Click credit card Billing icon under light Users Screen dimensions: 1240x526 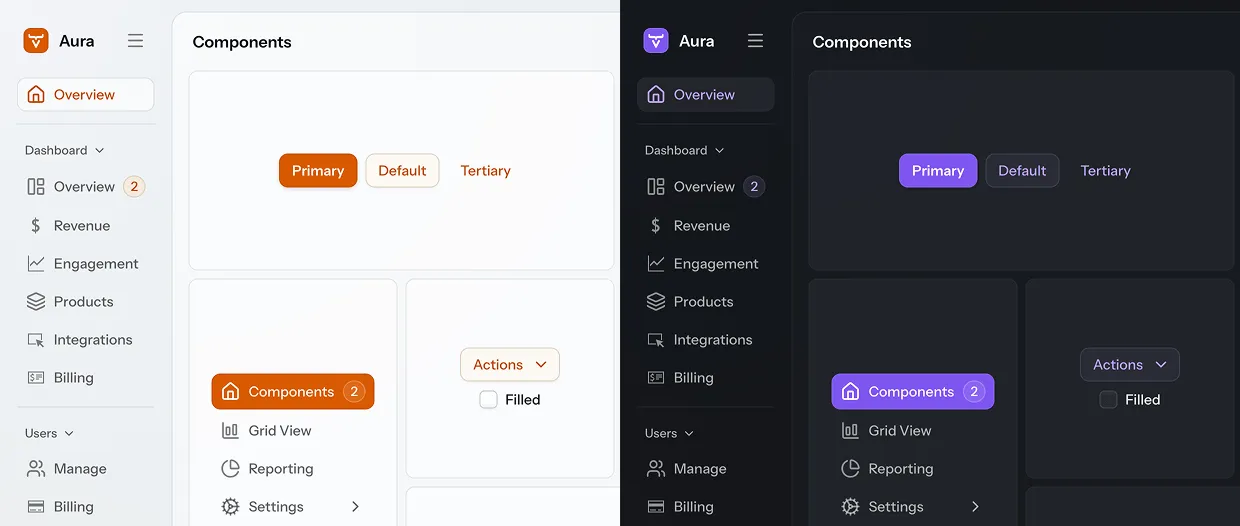(36, 507)
